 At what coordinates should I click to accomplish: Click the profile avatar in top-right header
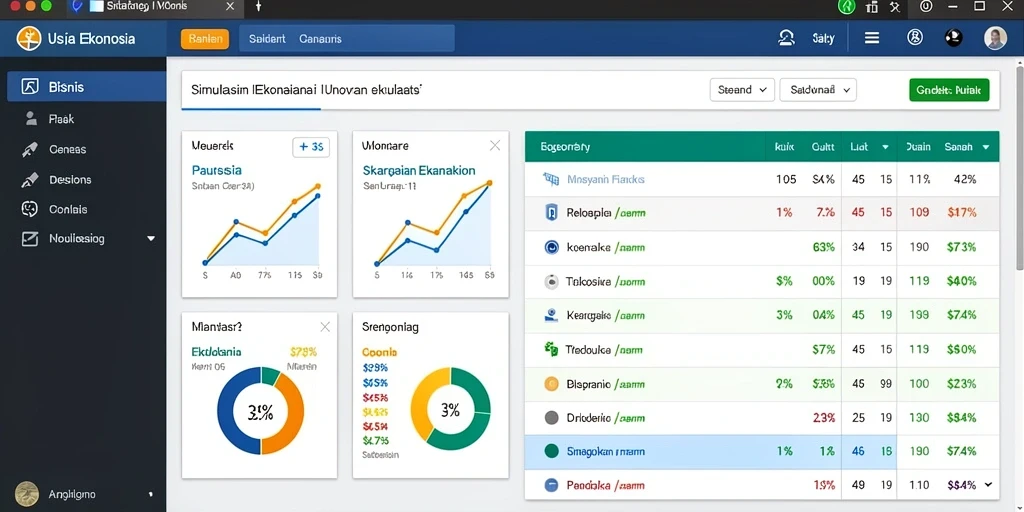(x=995, y=39)
